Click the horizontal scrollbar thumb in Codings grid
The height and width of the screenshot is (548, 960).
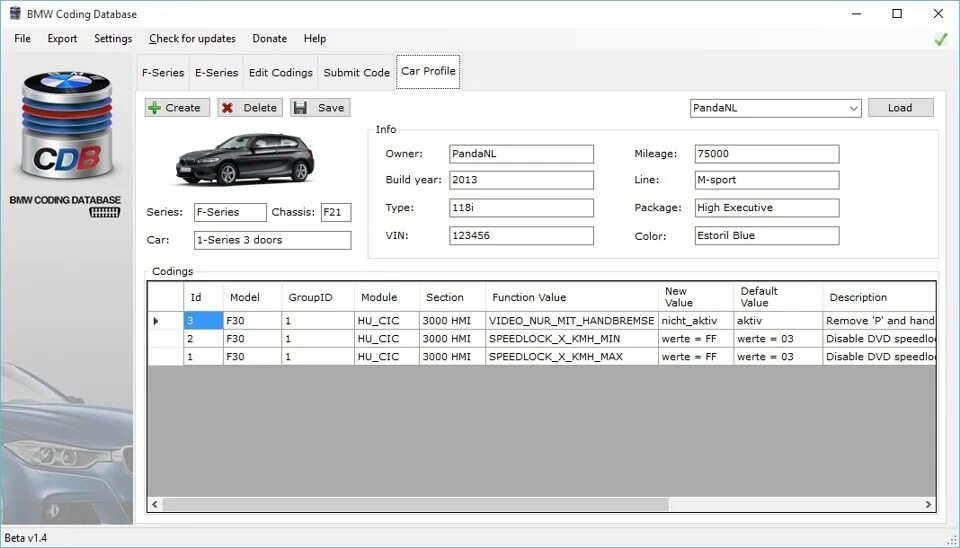coord(416,505)
